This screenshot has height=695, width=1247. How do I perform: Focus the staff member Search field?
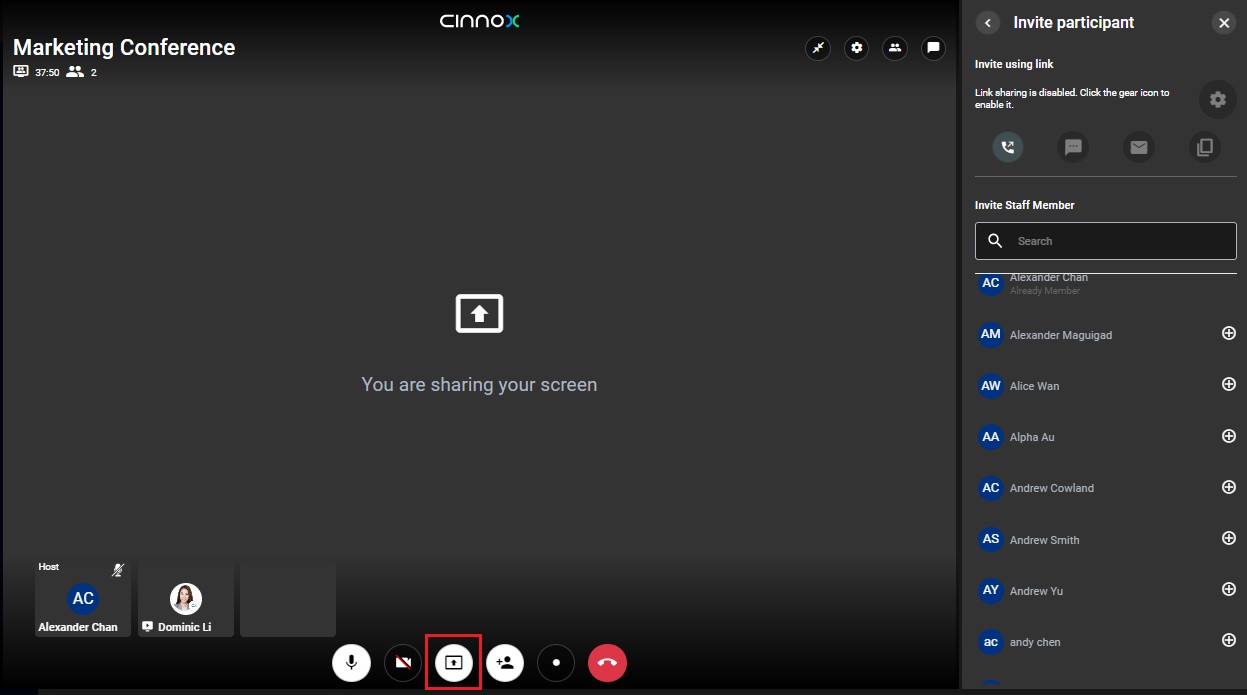coord(1106,241)
